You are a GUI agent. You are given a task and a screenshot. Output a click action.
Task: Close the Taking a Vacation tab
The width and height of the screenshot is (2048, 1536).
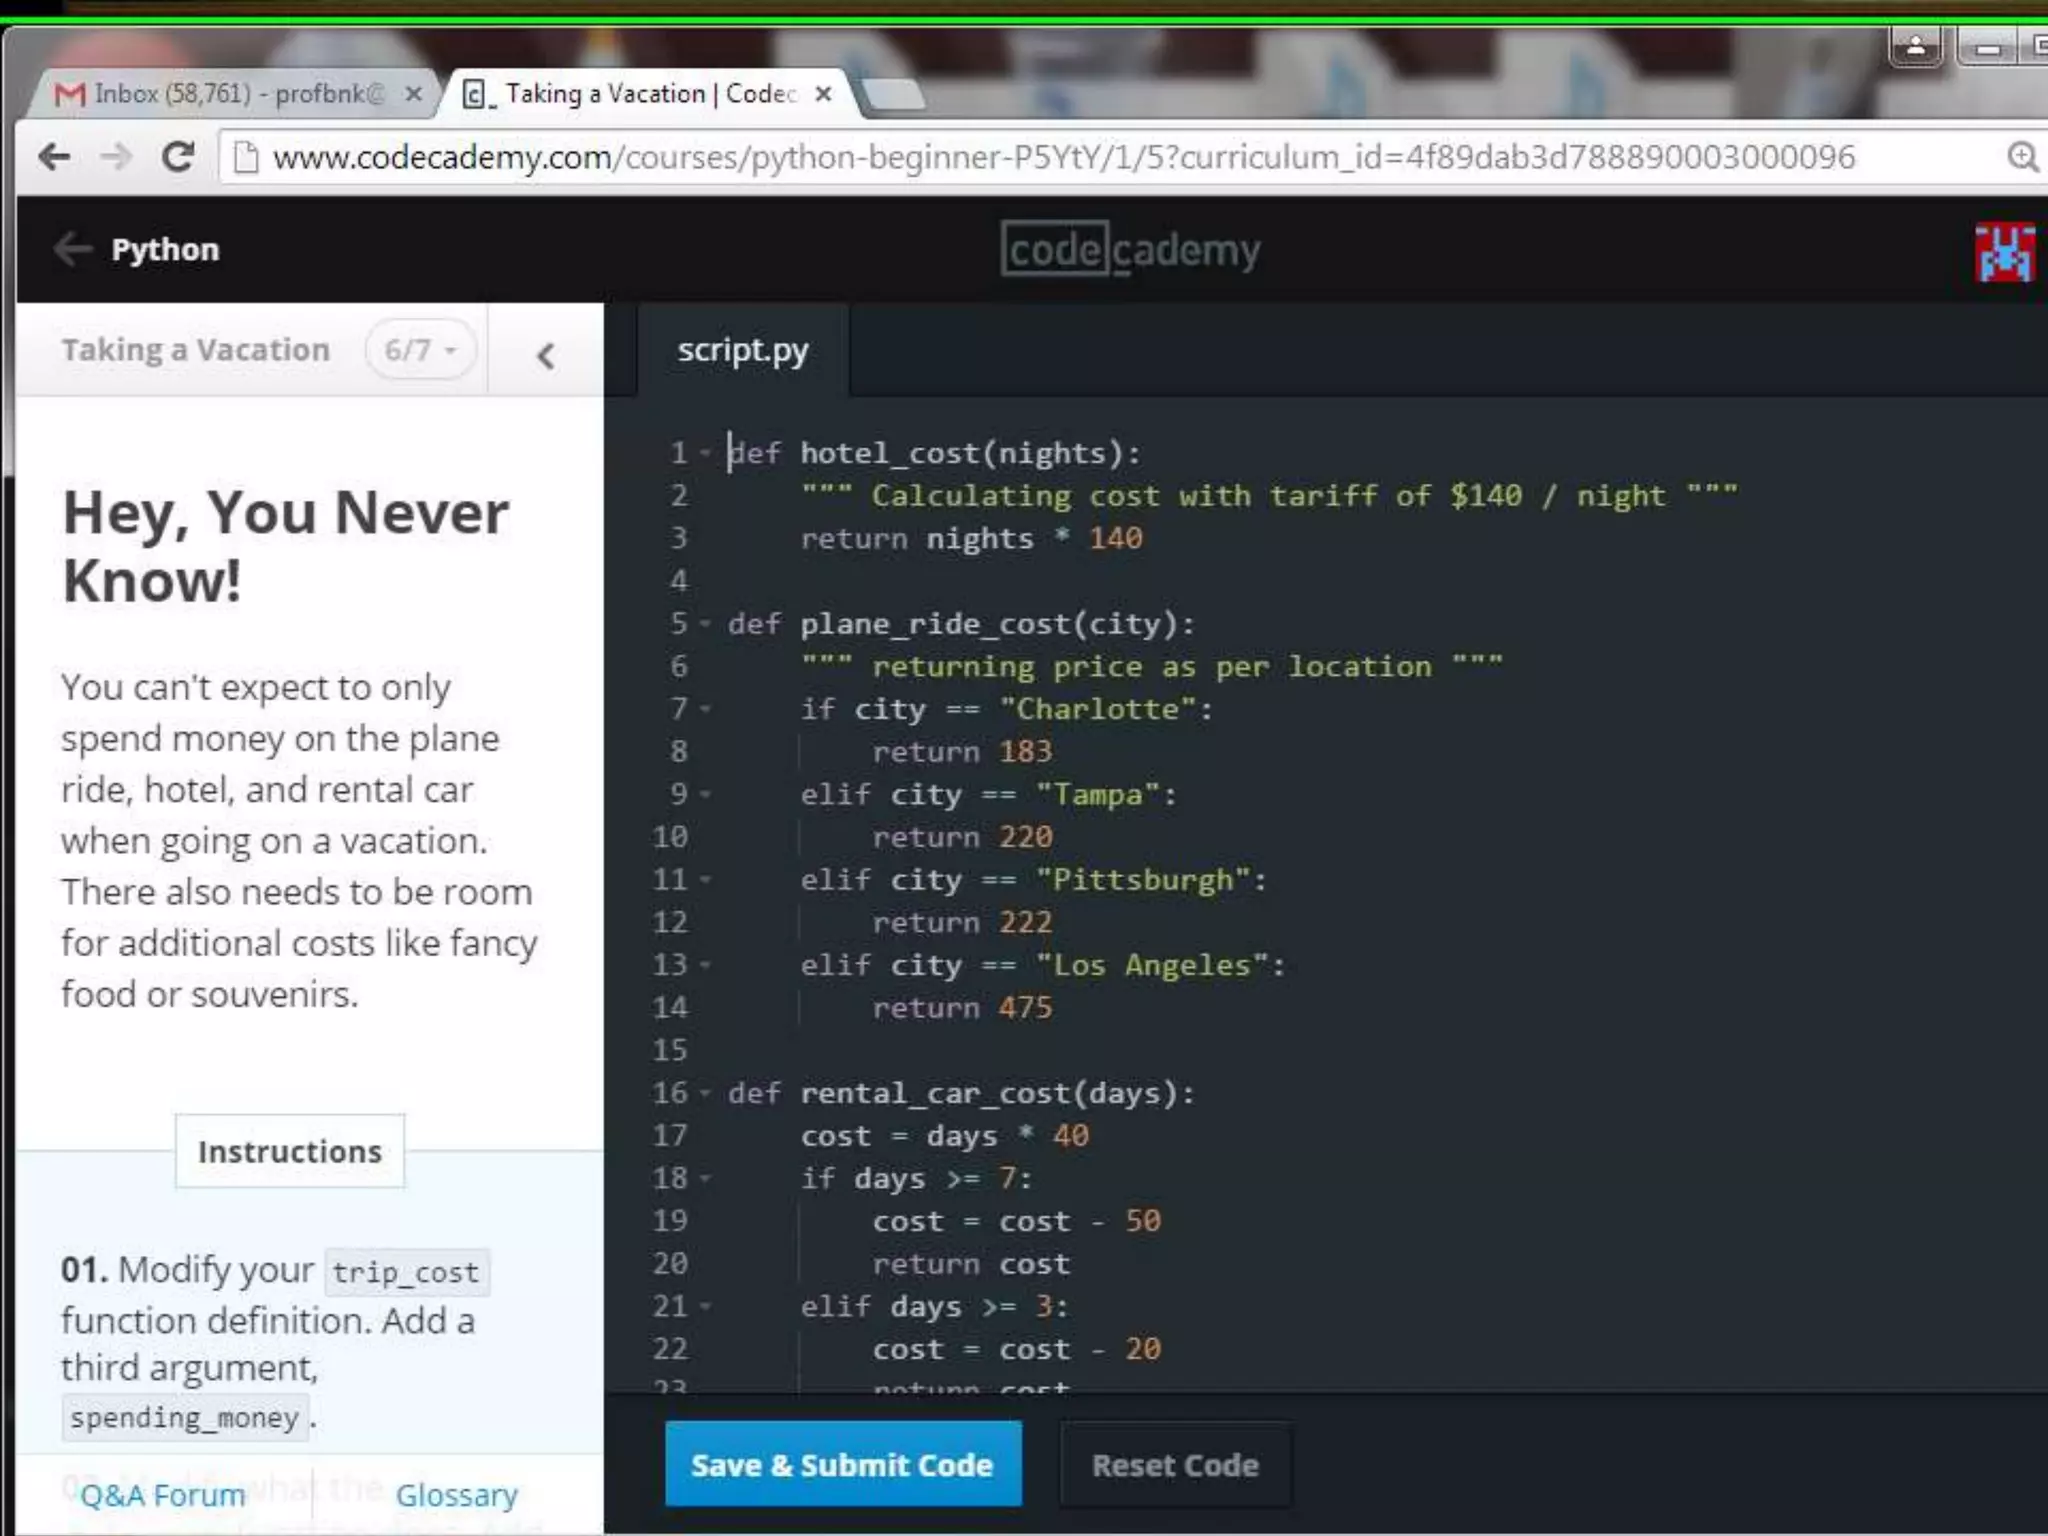point(823,94)
